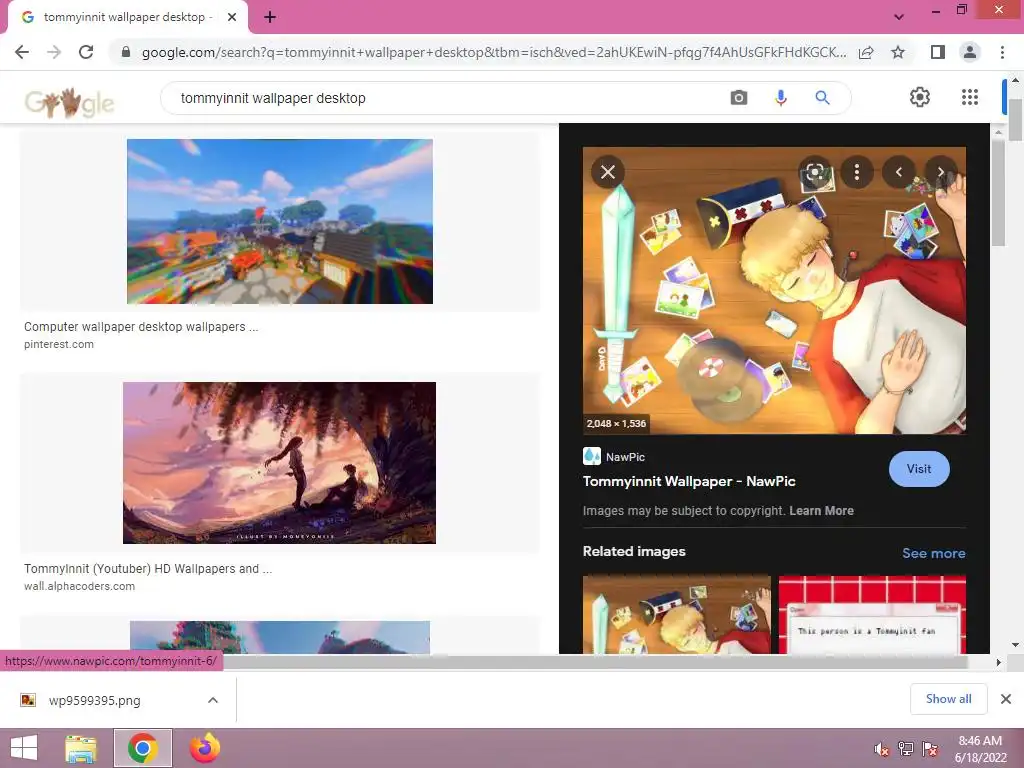Open the sunset tree wallpaper result
This screenshot has height=768, width=1024.
pos(280,463)
